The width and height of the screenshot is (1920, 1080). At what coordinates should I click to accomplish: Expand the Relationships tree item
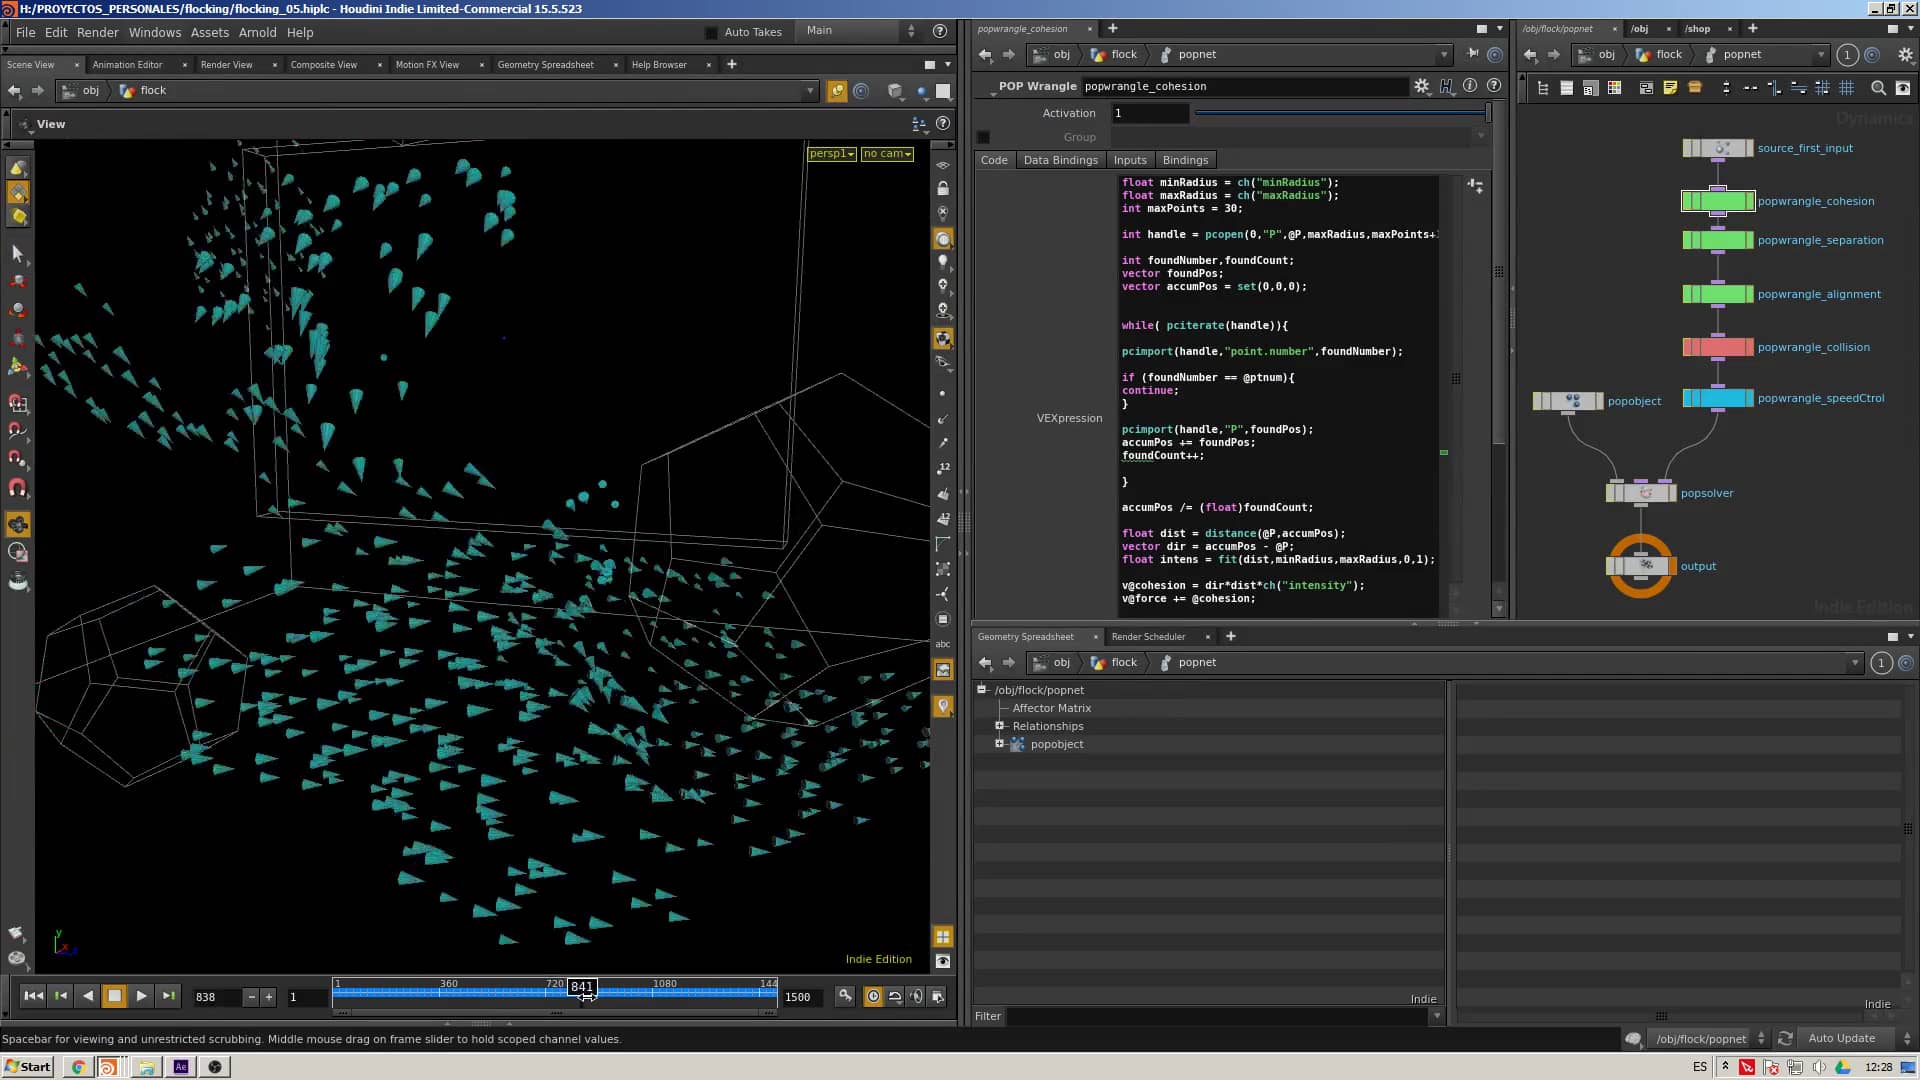pyautogui.click(x=1000, y=726)
